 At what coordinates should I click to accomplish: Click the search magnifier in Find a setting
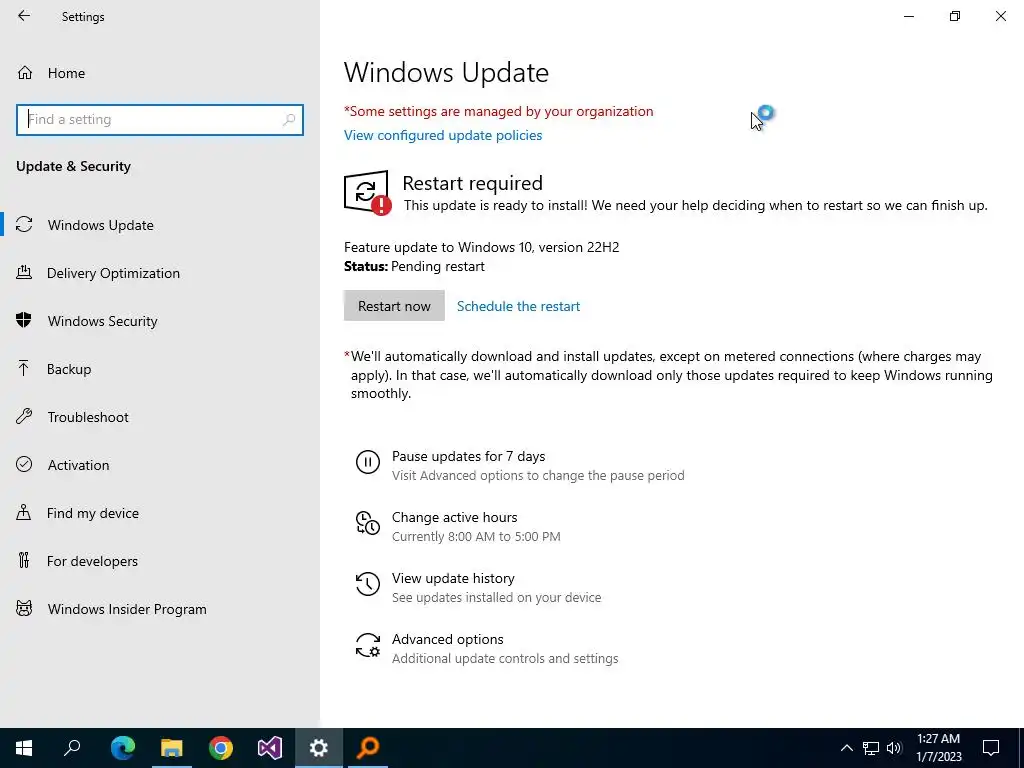point(289,120)
